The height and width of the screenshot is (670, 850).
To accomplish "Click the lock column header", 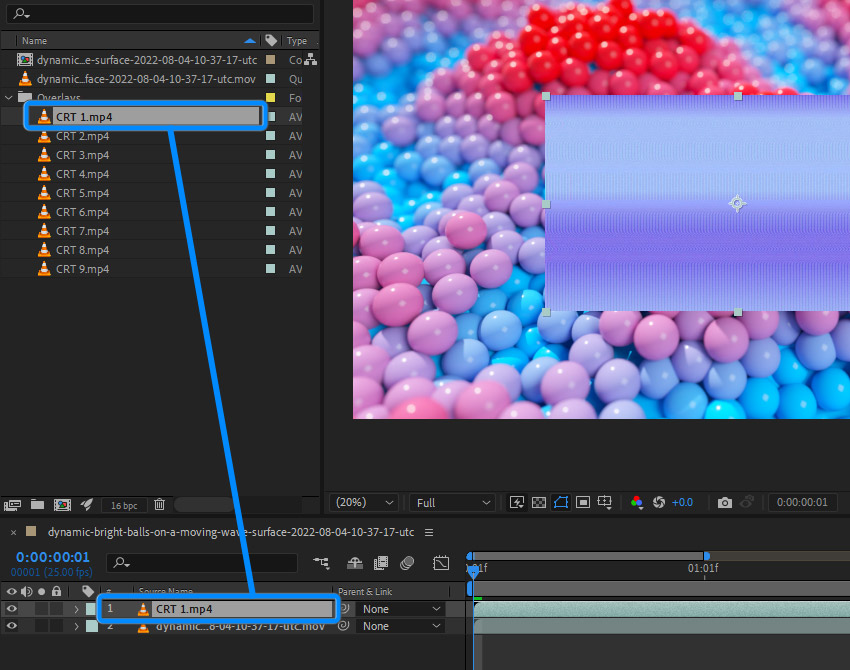I will [56, 591].
